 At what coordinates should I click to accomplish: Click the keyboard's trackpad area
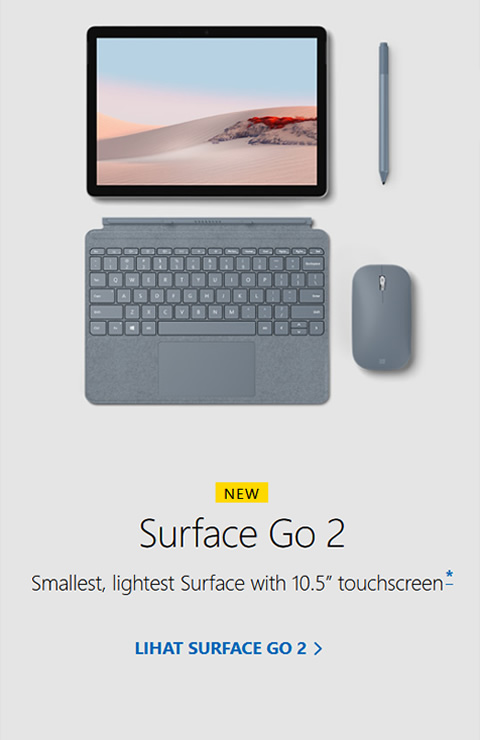(207, 369)
